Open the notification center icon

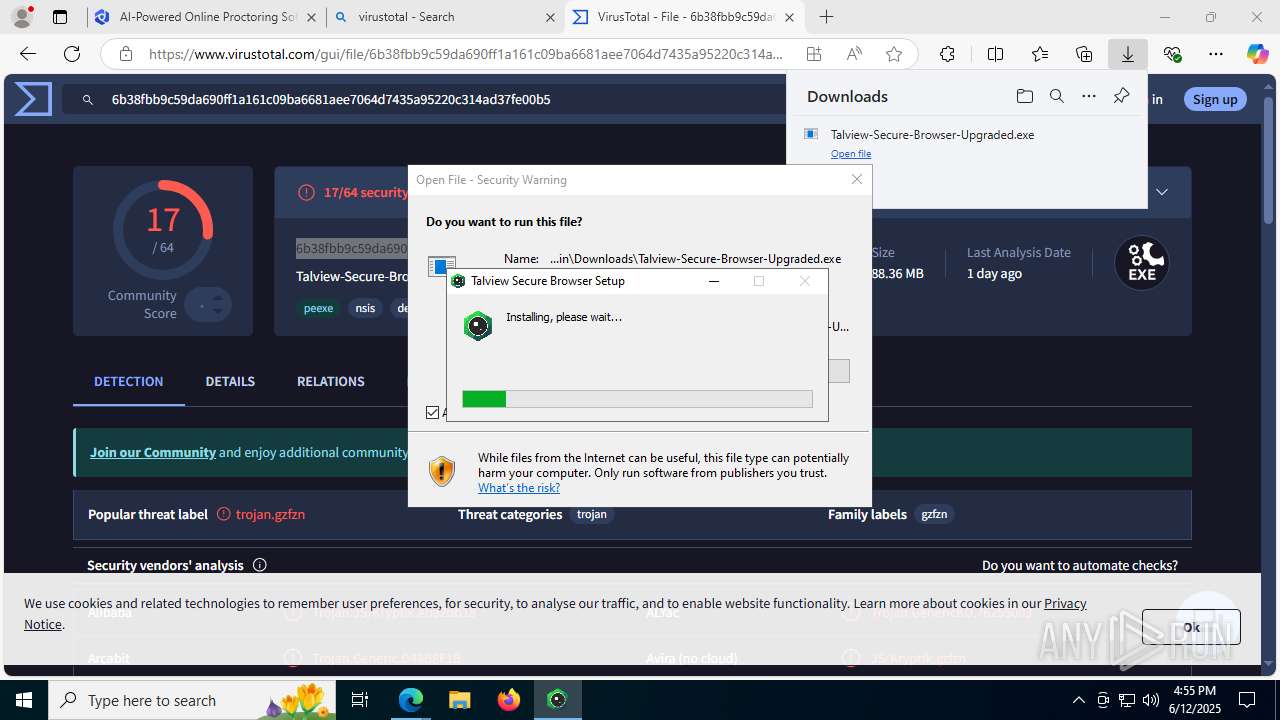pyautogui.click(x=1247, y=700)
